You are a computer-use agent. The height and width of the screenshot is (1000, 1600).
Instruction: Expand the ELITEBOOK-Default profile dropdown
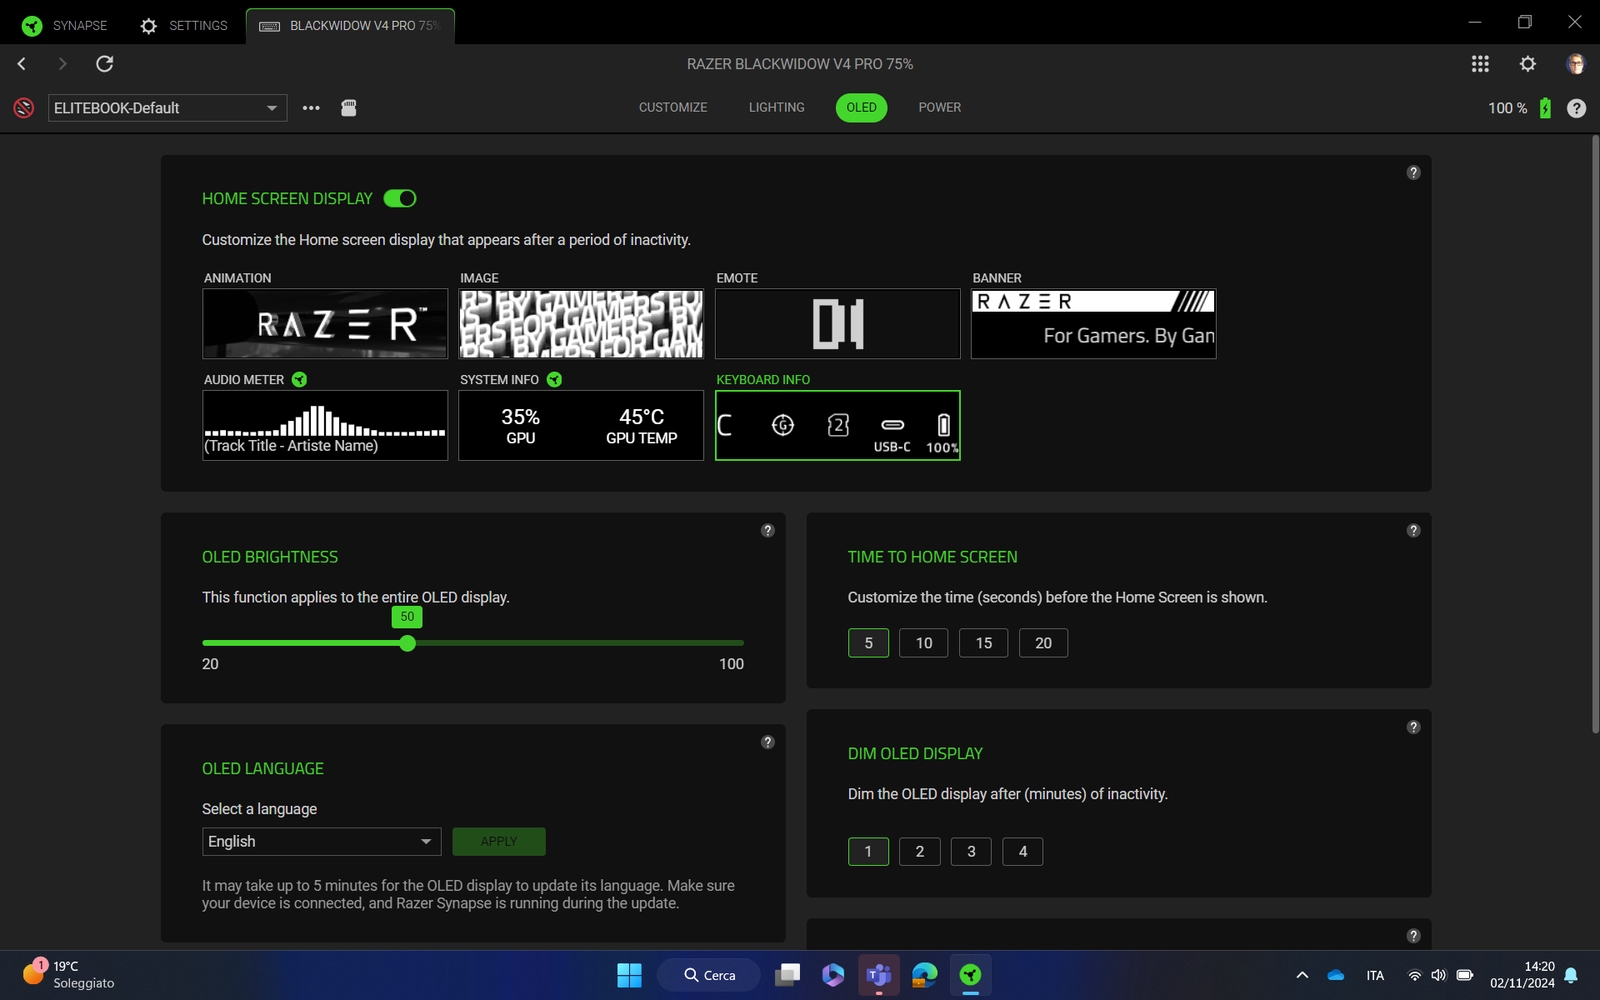pyautogui.click(x=168, y=108)
